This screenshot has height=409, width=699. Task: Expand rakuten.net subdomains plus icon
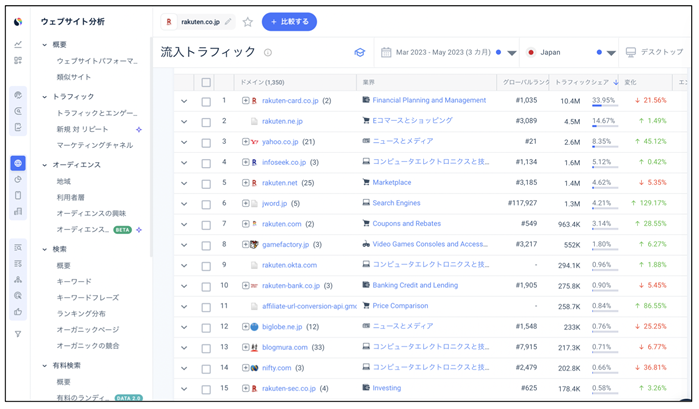245,182
